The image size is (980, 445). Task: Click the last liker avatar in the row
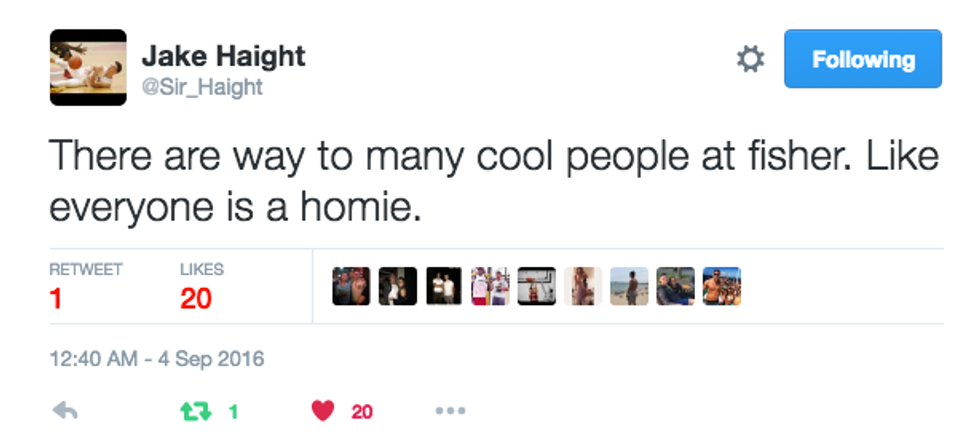(x=721, y=286)
